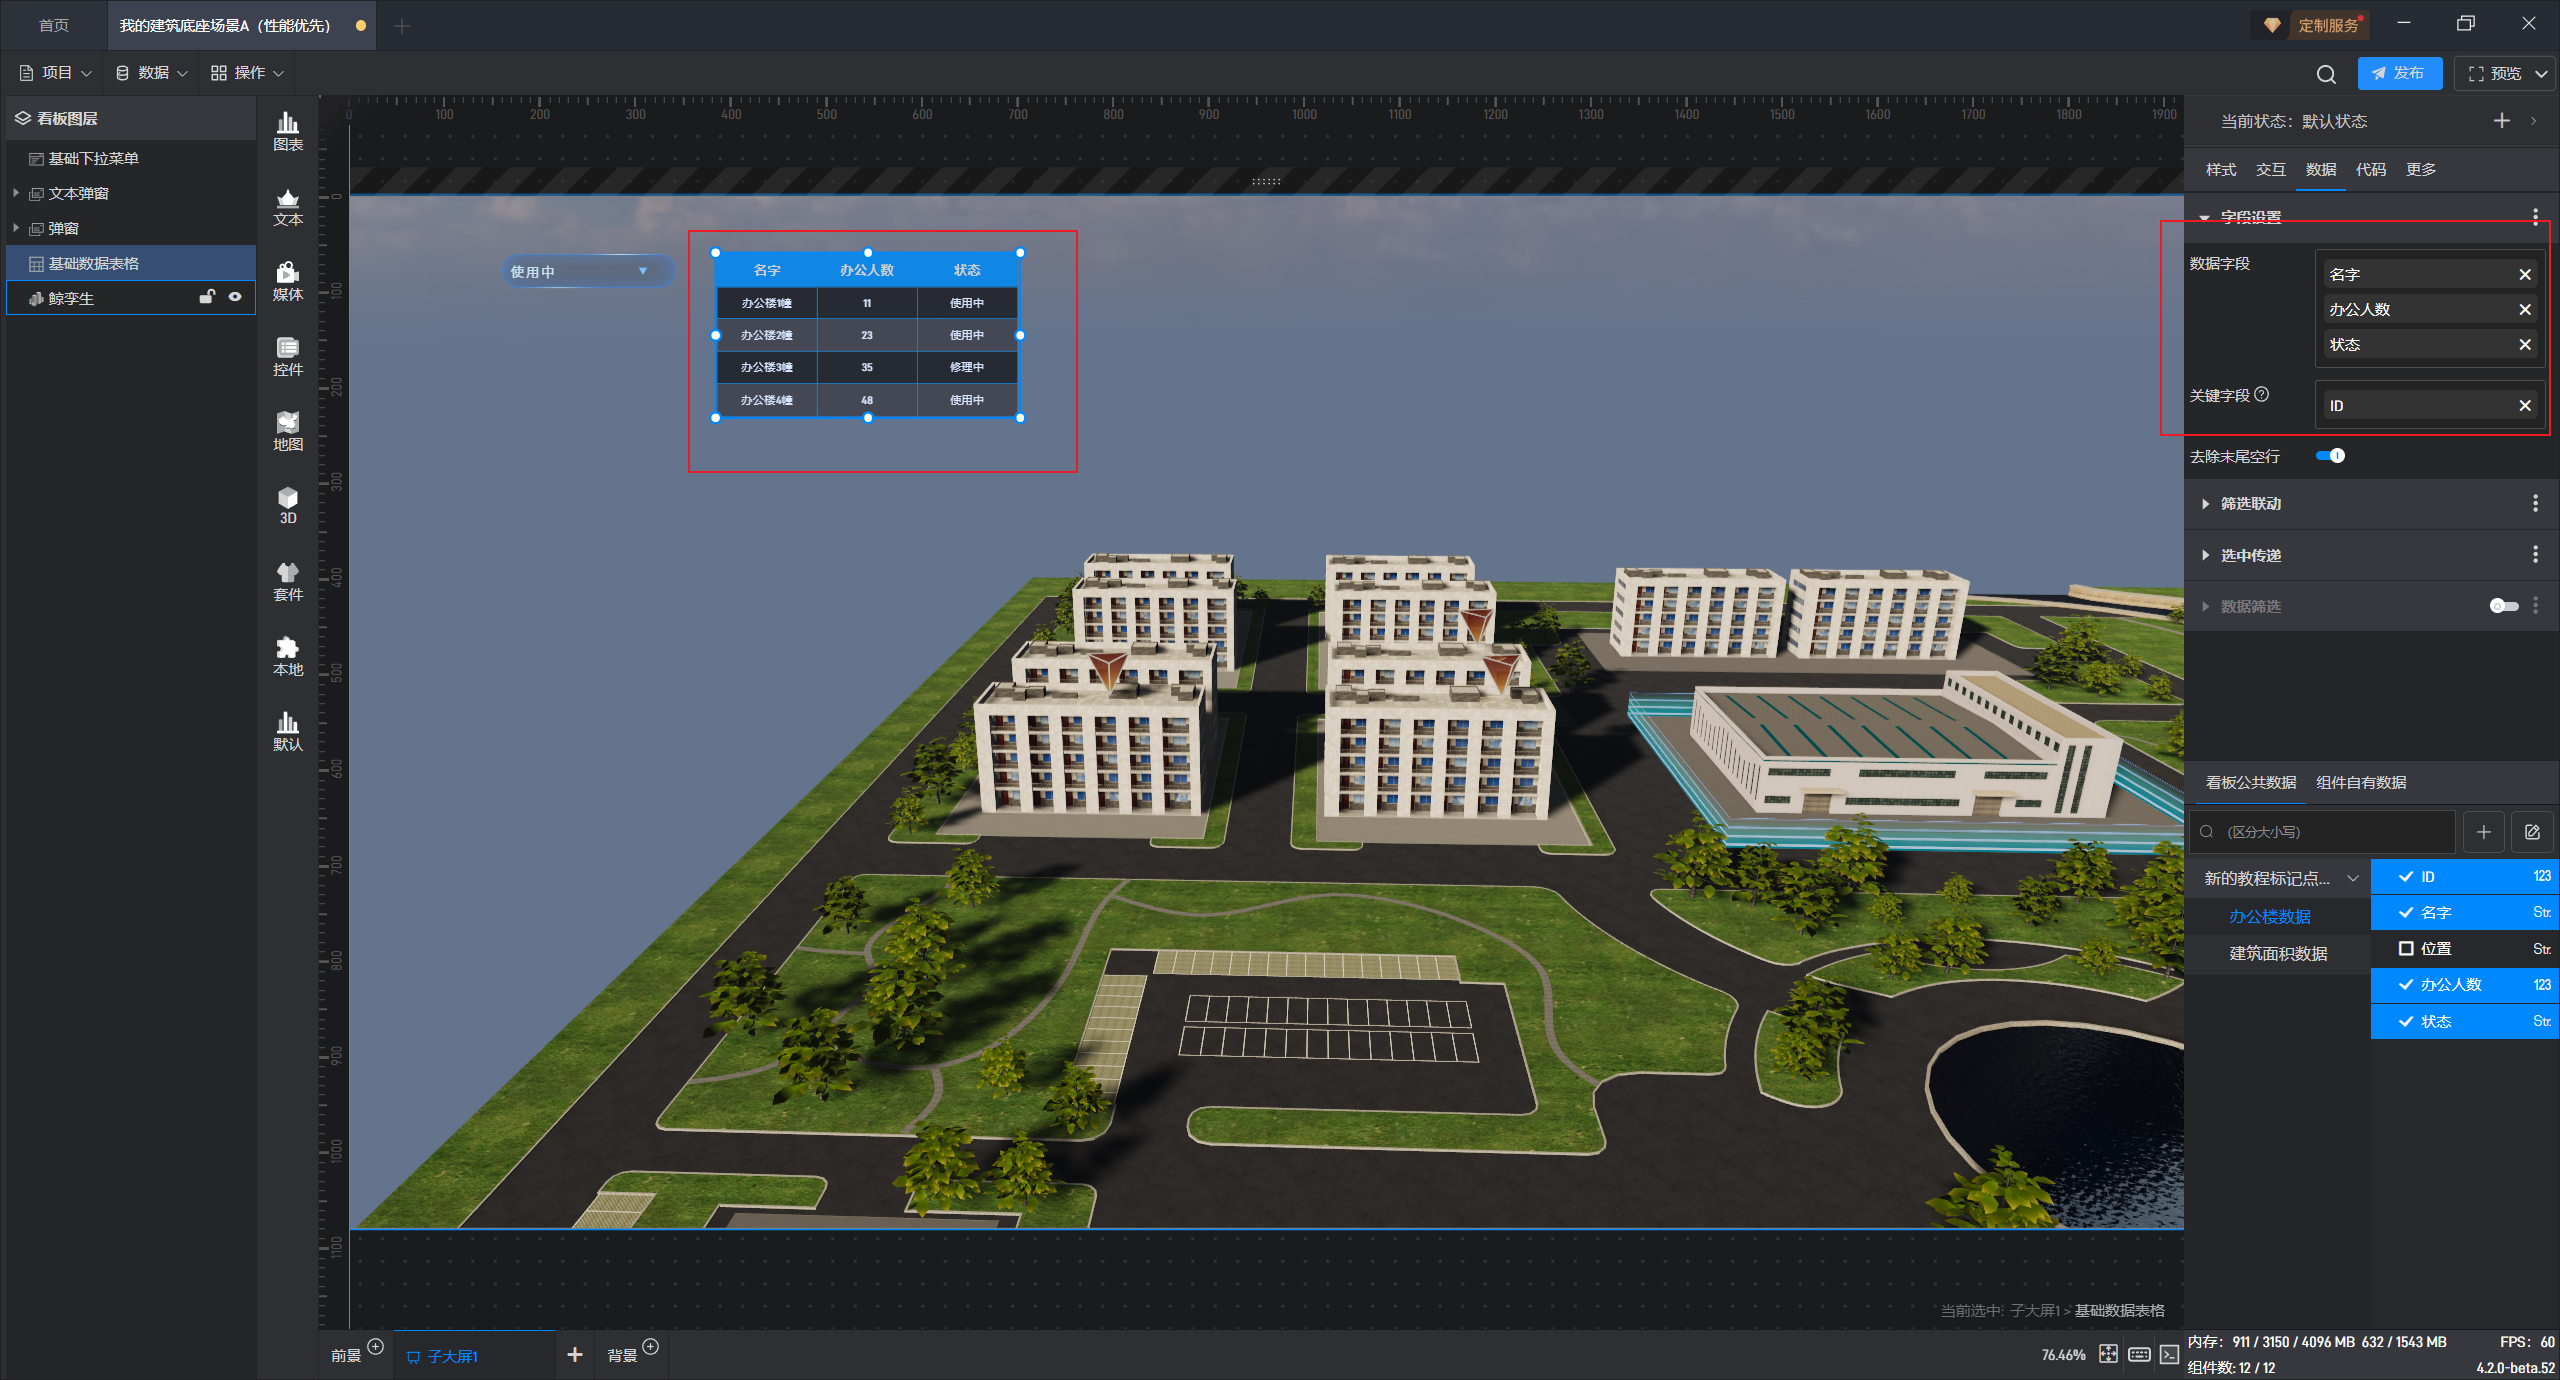The width and height of the screenshot is (2560, 1380).
Task: Expand the 文本弹窗 layer group
Action: (16, 193)
